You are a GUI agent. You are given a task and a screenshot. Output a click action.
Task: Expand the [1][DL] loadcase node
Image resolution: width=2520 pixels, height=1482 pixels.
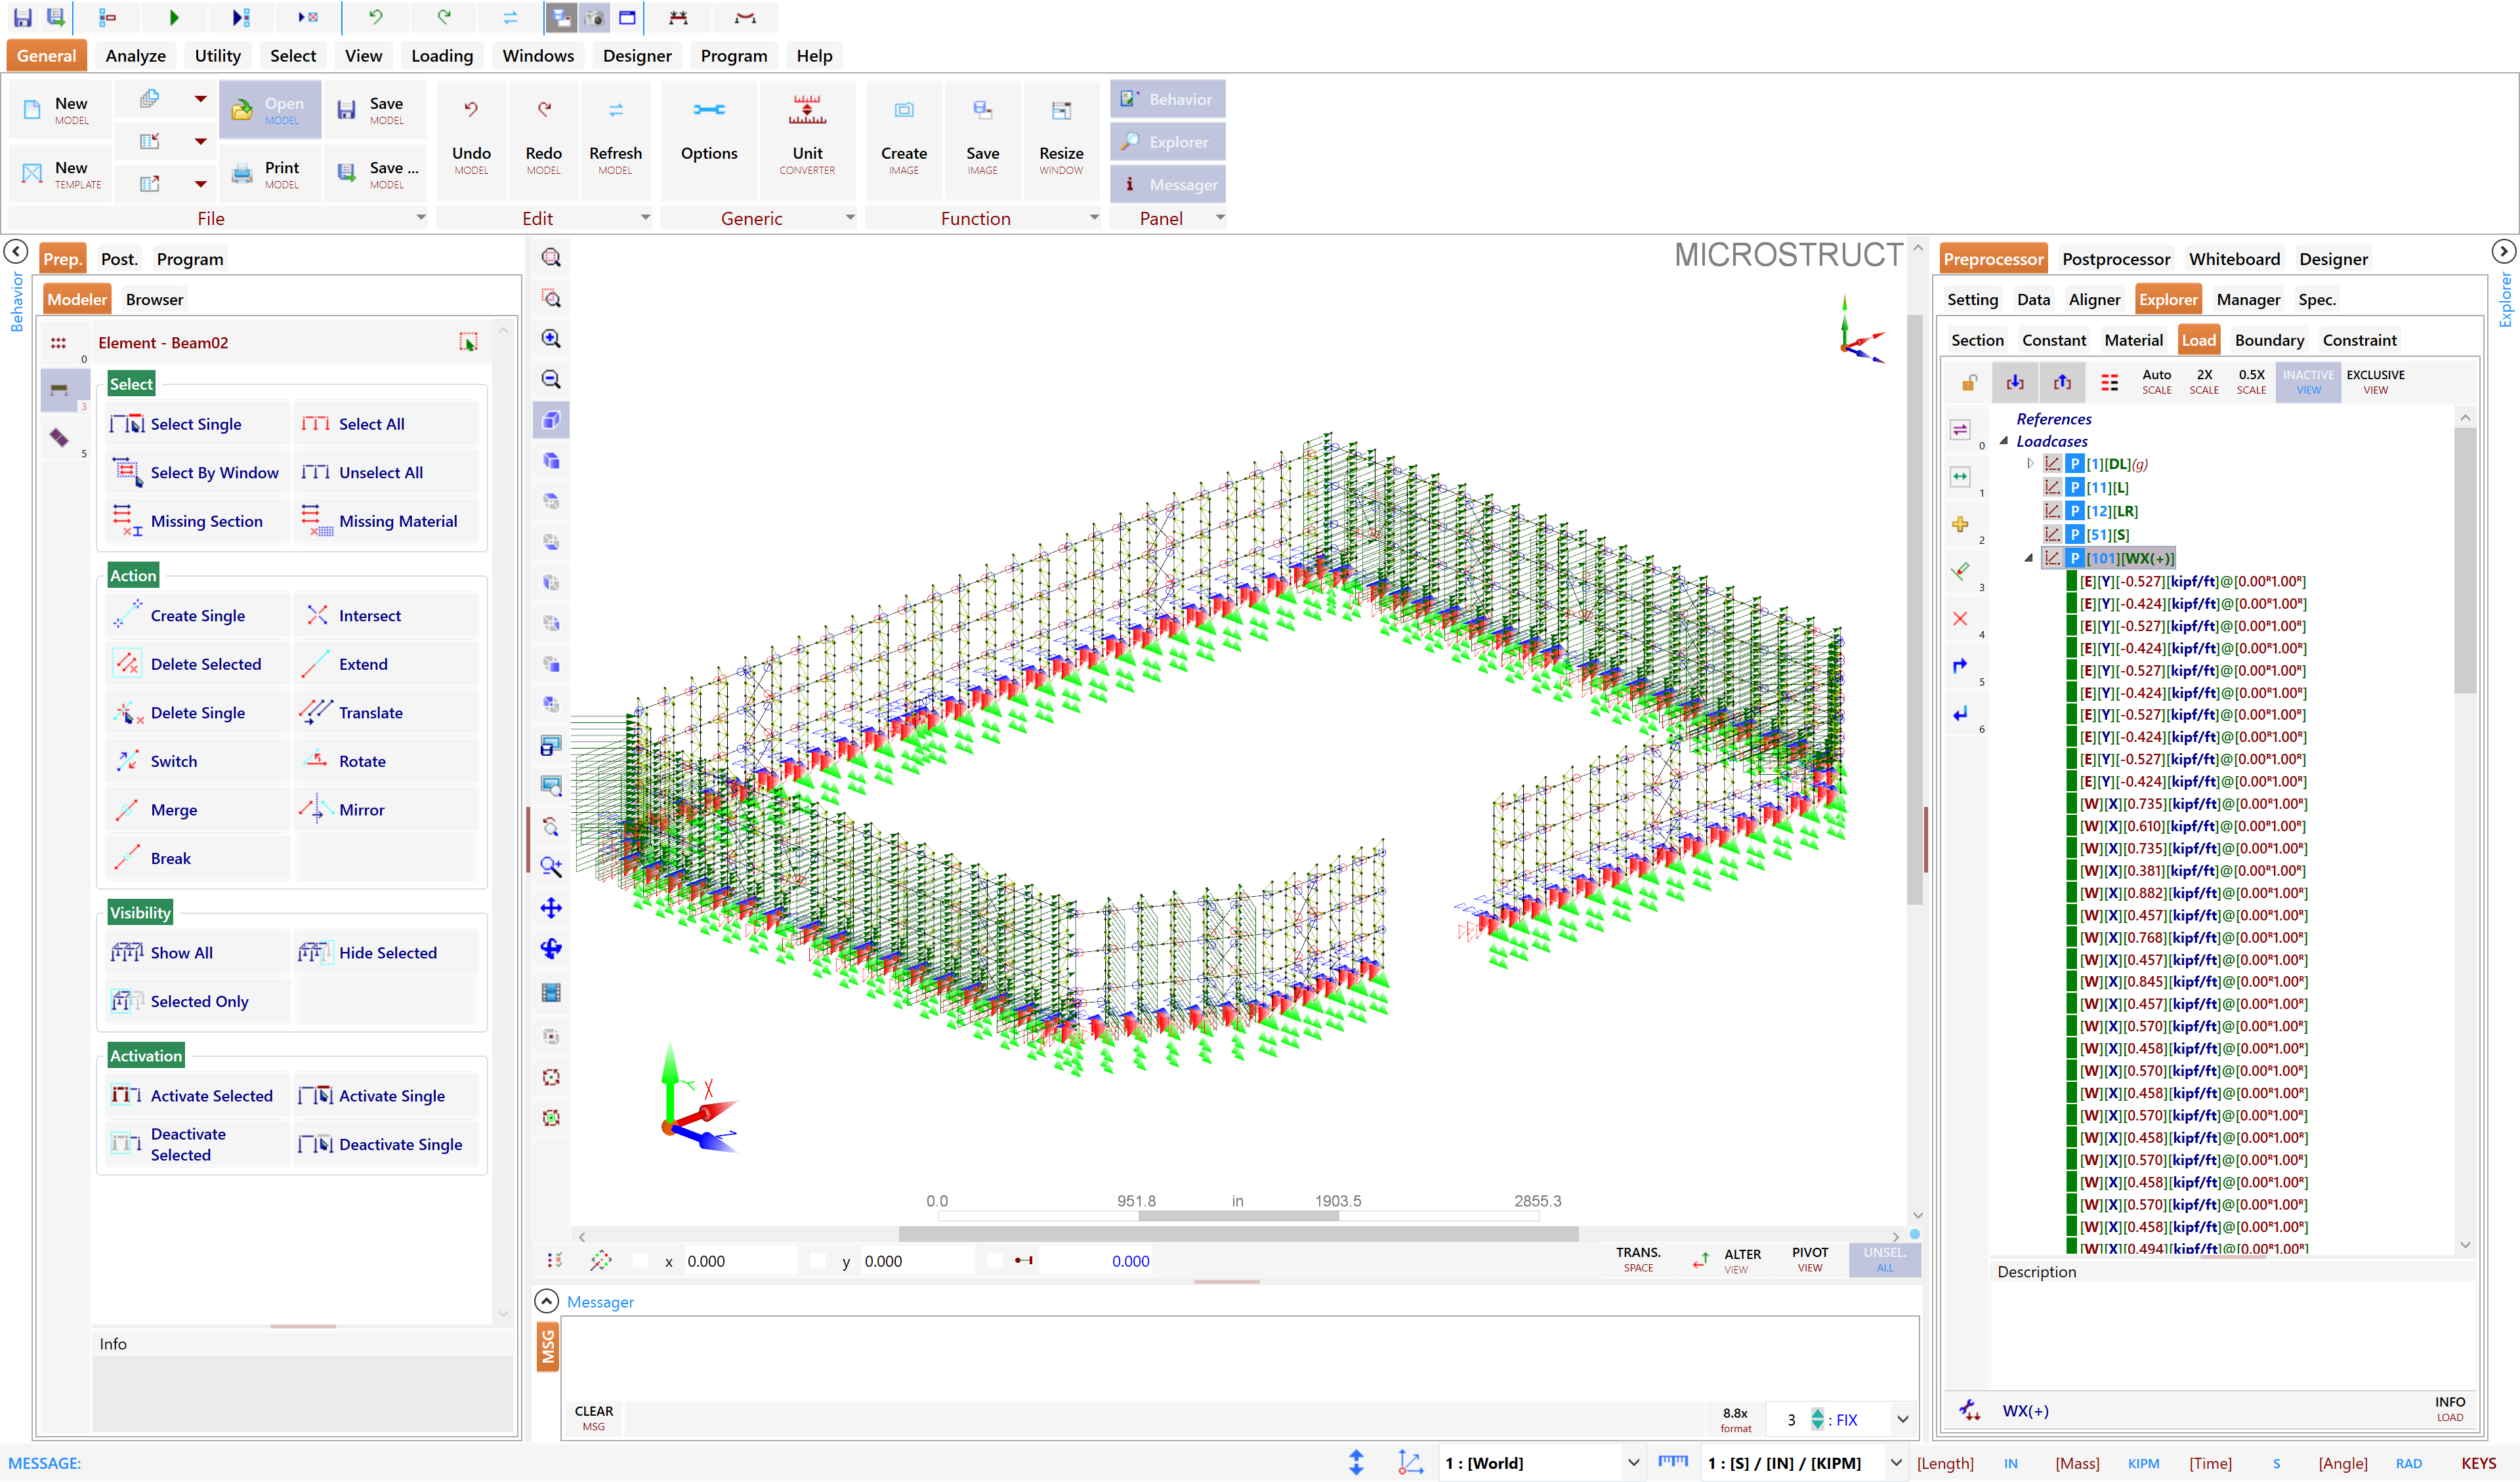(x=2030, y=464)
